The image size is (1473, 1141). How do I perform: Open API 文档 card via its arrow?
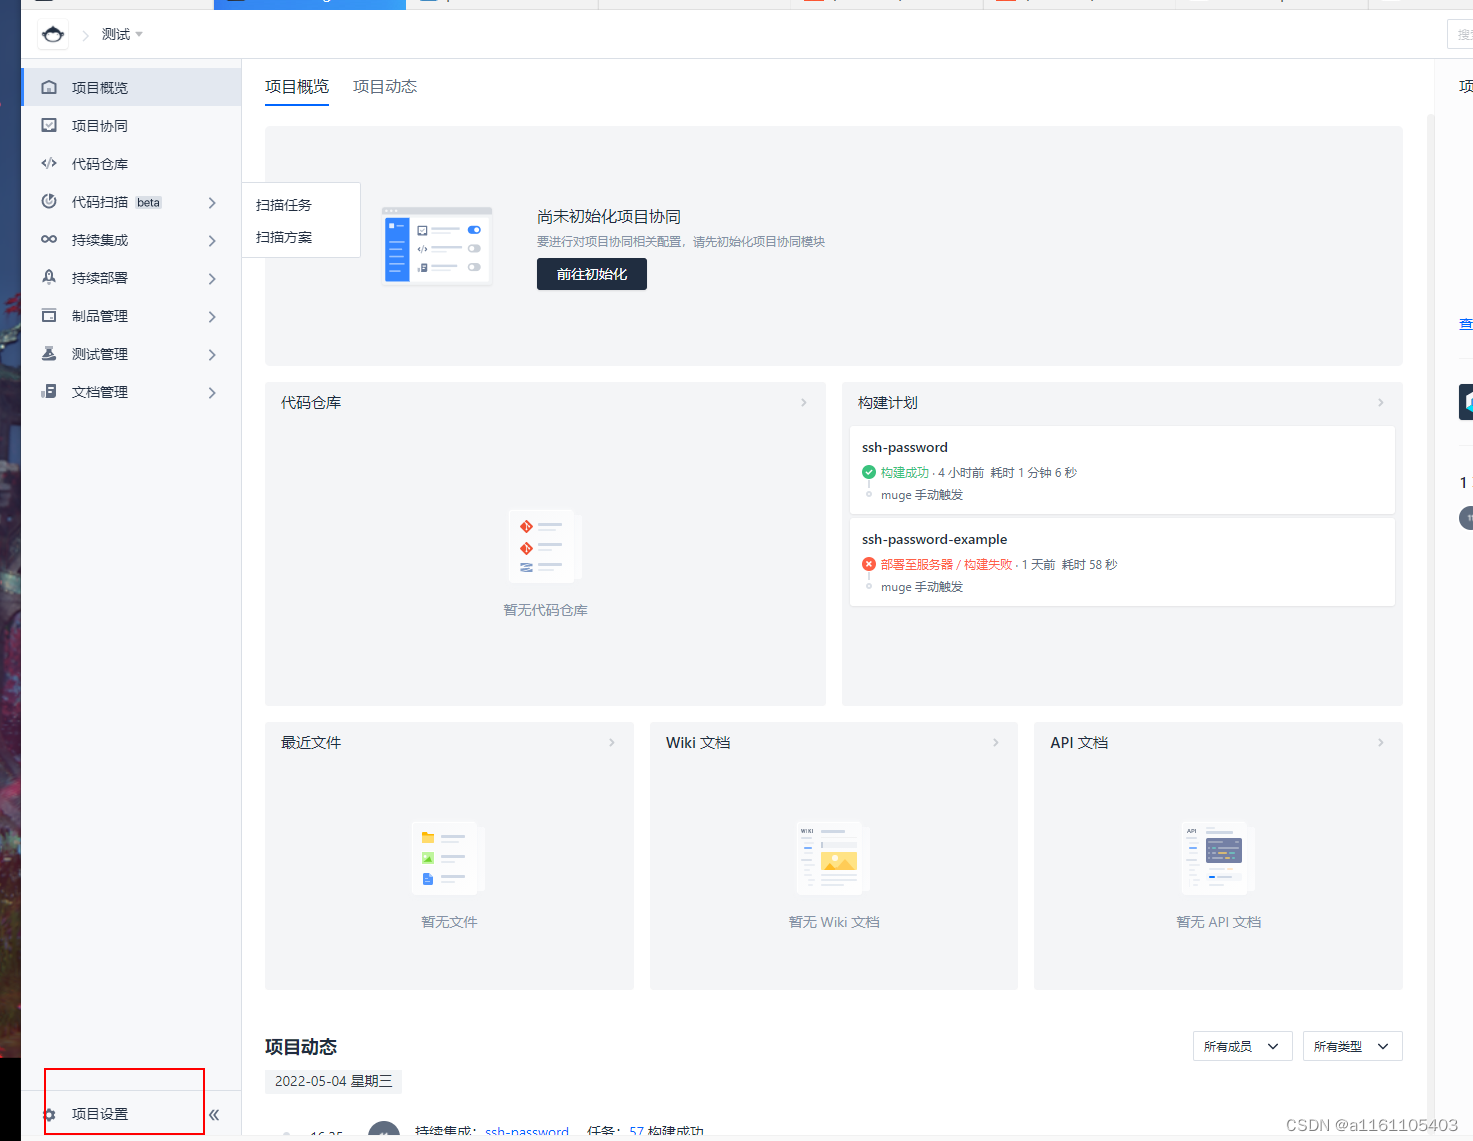[x=1381, y=742]
